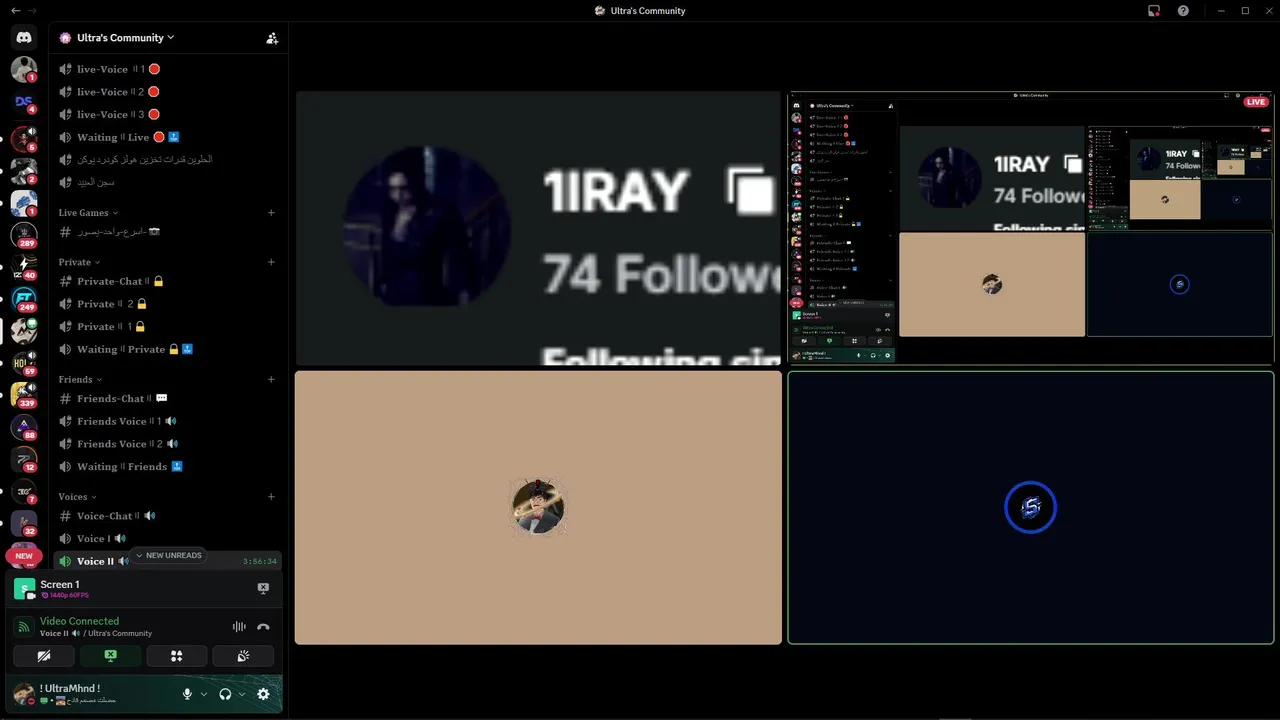Disconnect from voice with hang-up icon

(263, 627)
